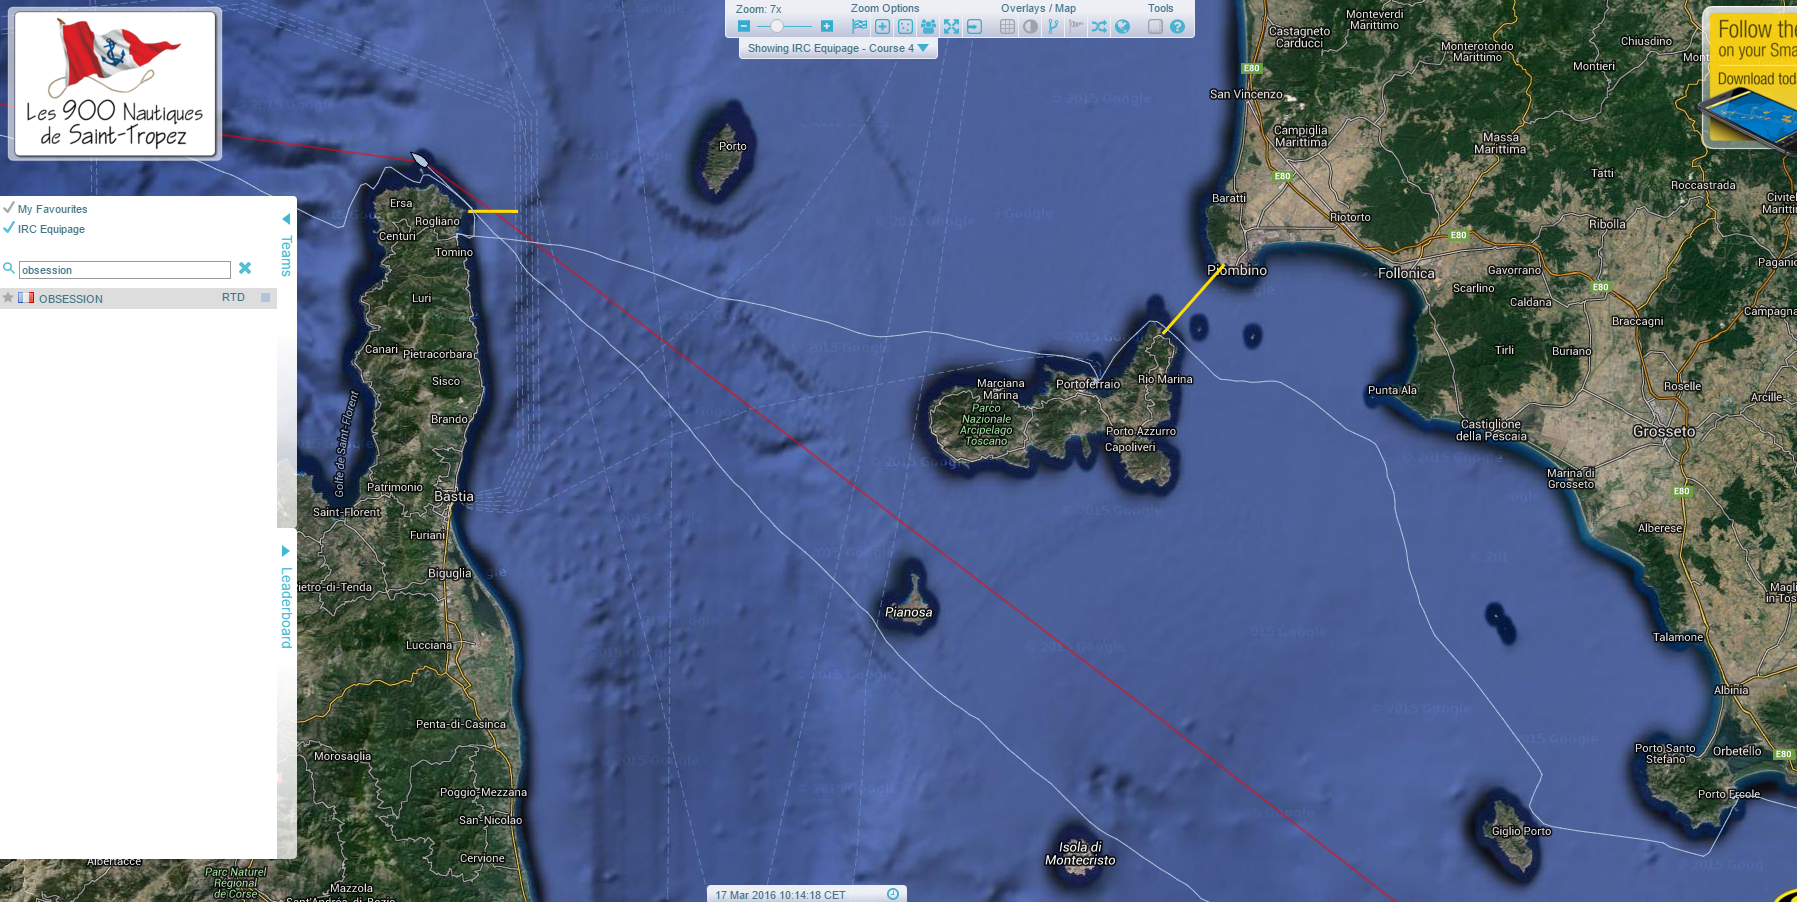Toggle the My Favourites checkmark
This screenshot has width=1797, height=902.
pyautogui.click(x=9, y=208)
